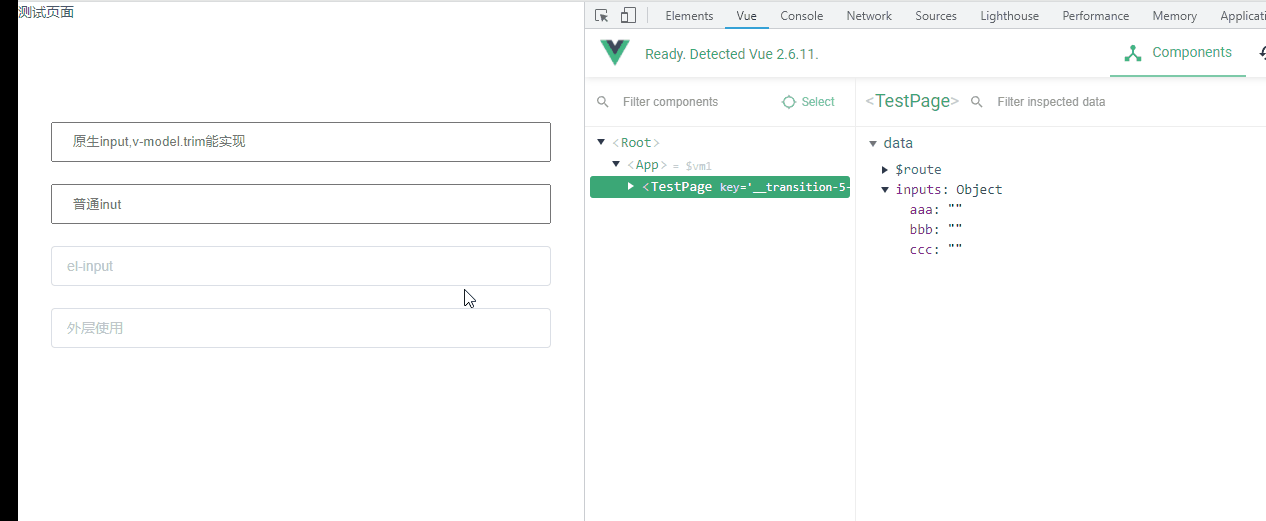Viewport: 1266px width, 521px height.
Task: Collapse the Root tree node
Action: (x=600, y=143)
